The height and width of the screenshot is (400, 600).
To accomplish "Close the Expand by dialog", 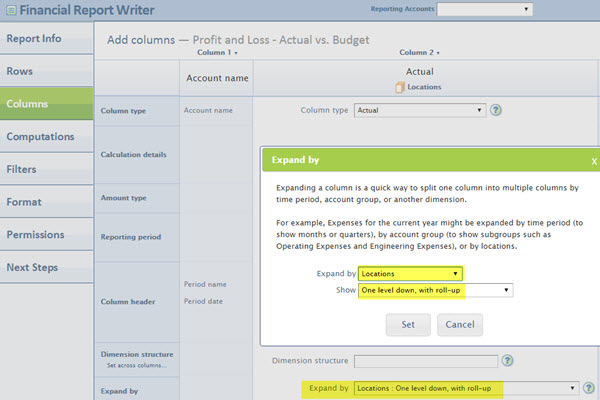I will [x=594, y=160].
